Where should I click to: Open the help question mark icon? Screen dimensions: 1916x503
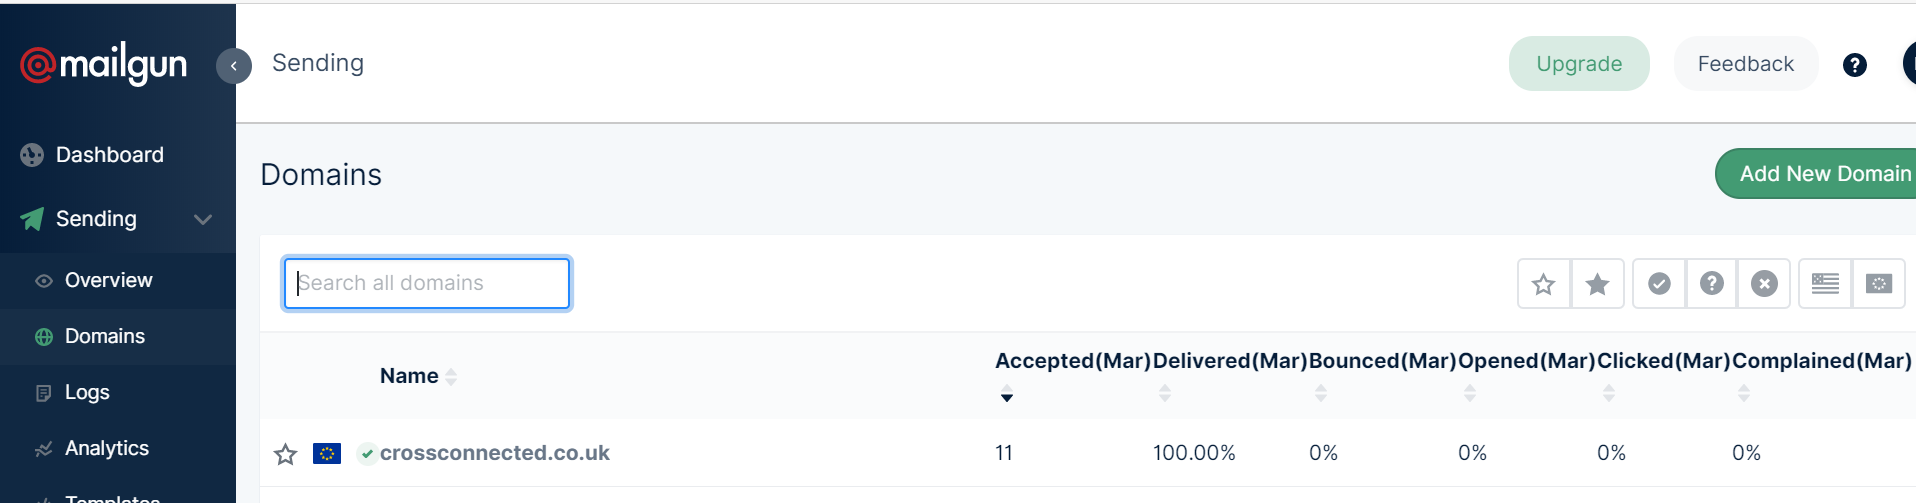click(x=1855, y=65)
